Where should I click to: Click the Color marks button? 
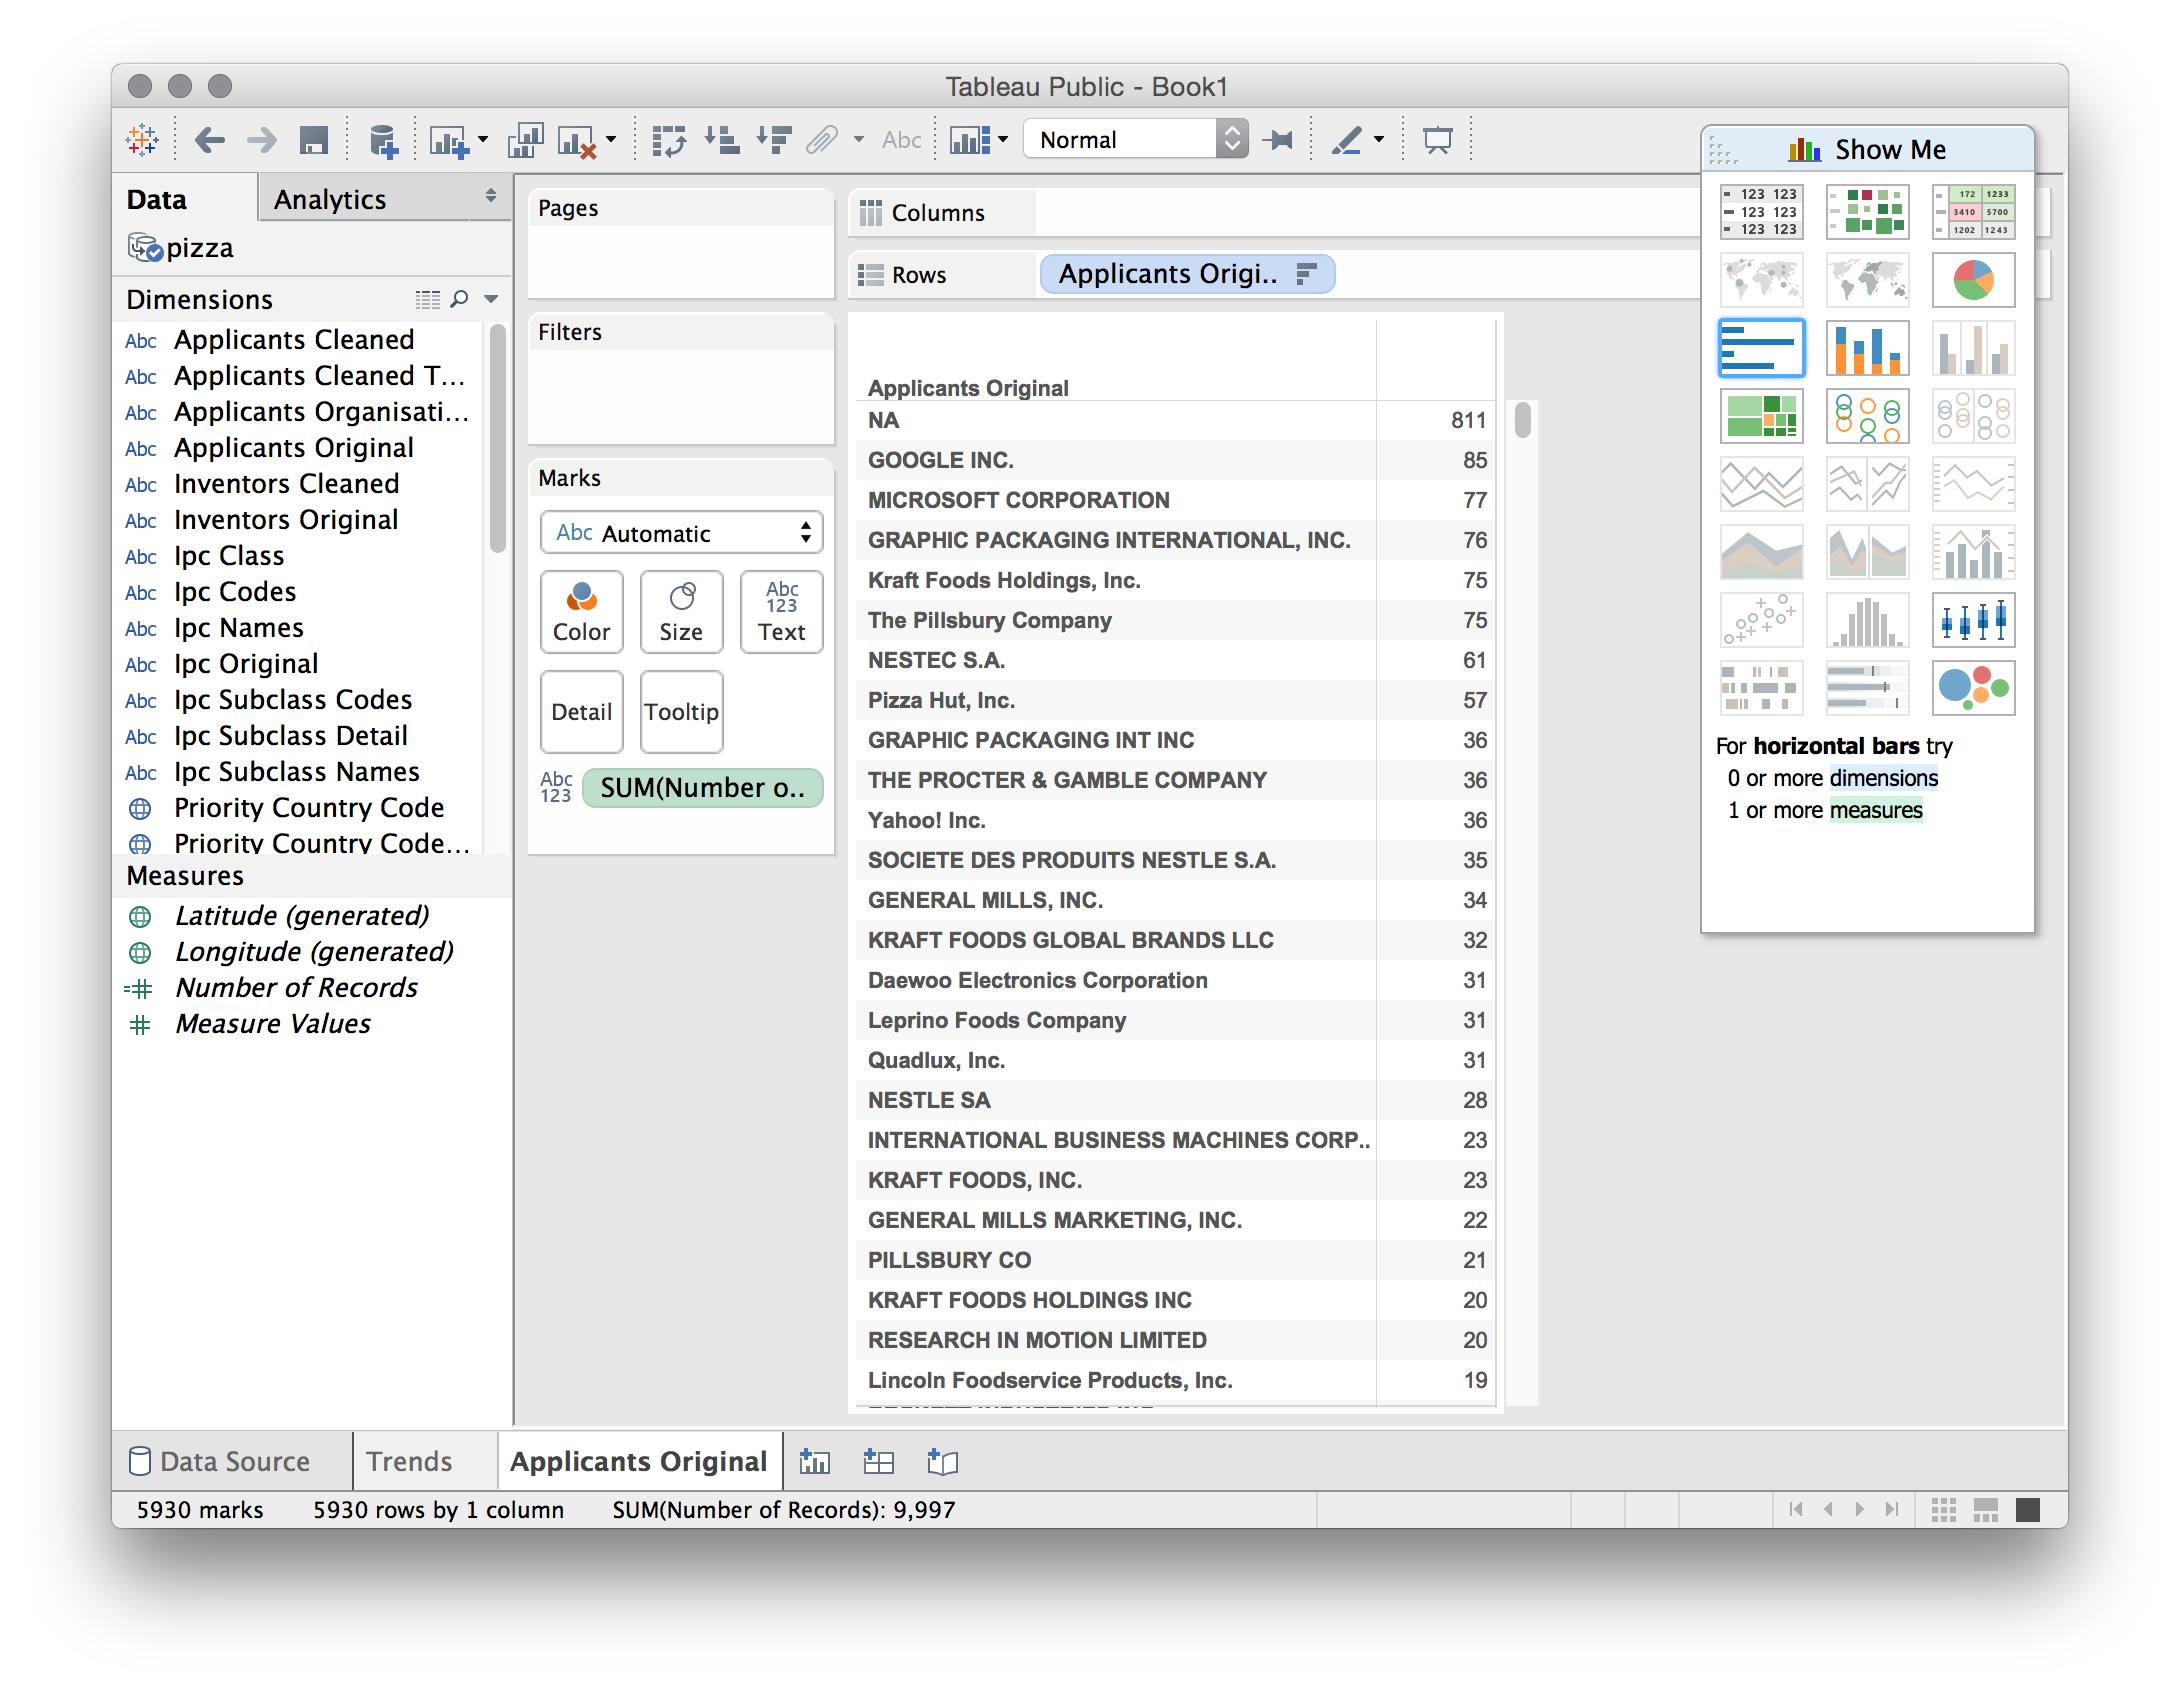(x=581, y=612)
